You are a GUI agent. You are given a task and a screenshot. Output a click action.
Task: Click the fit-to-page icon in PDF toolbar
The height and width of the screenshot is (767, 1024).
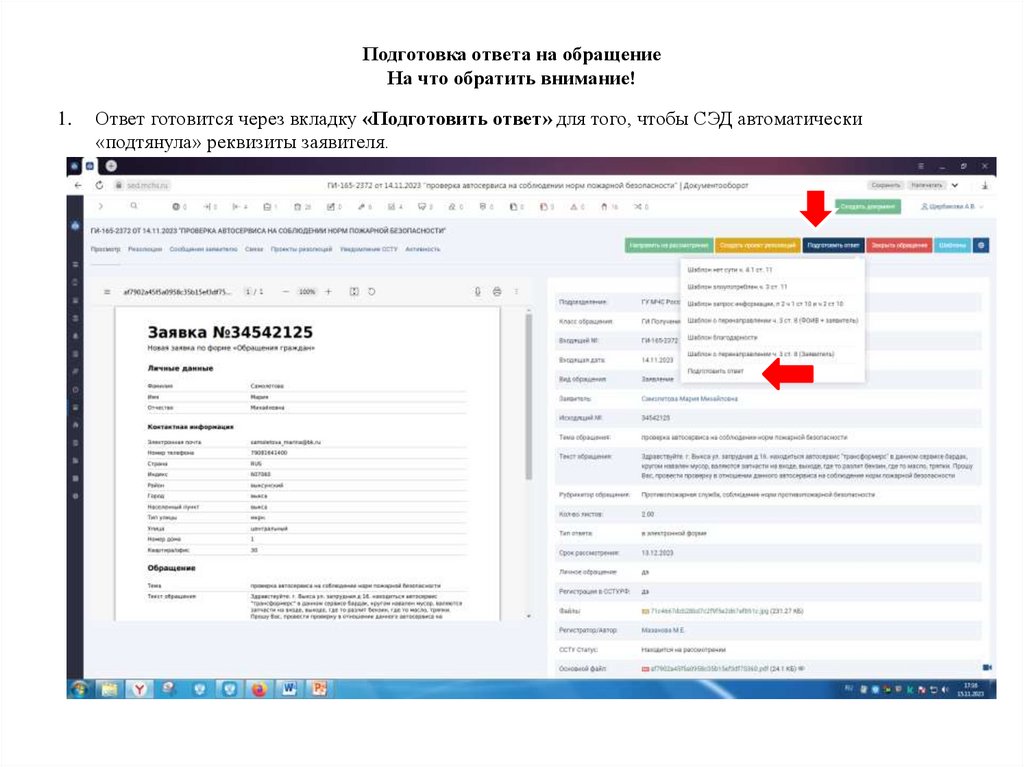click(x=353, y=292)
